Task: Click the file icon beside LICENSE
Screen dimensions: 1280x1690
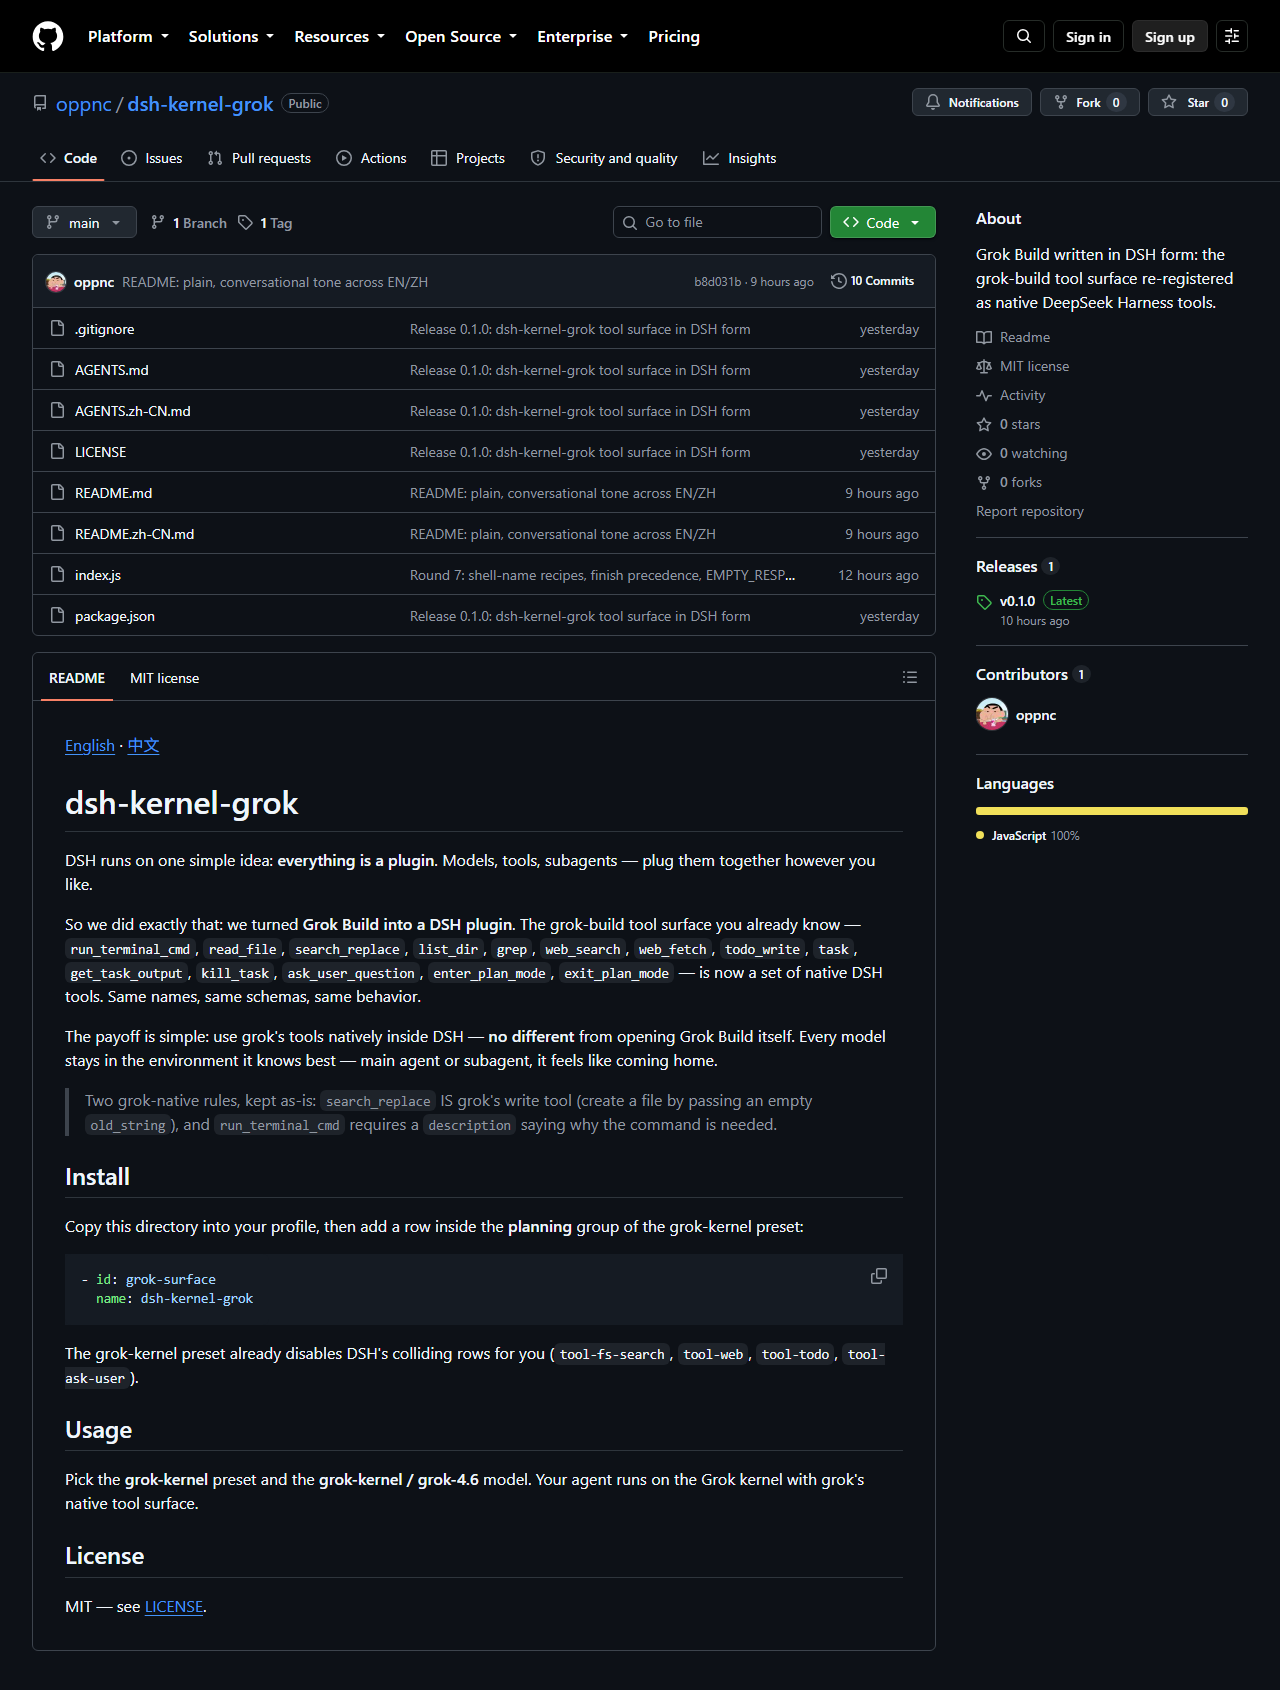Action: 58,451
